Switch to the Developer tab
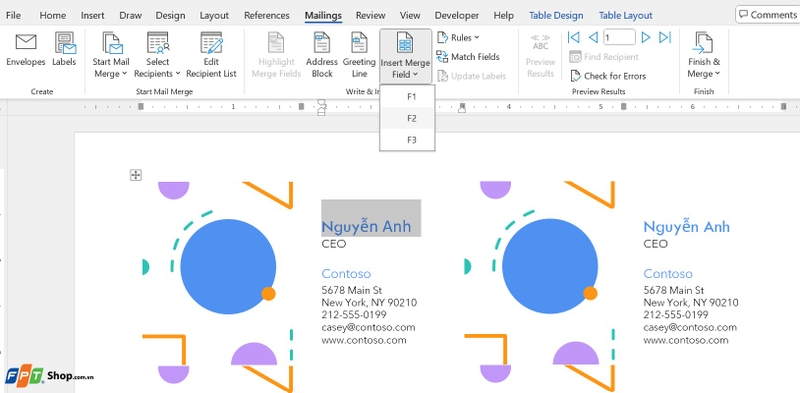Viewport: 800px width, 393px height. (457, 15)
